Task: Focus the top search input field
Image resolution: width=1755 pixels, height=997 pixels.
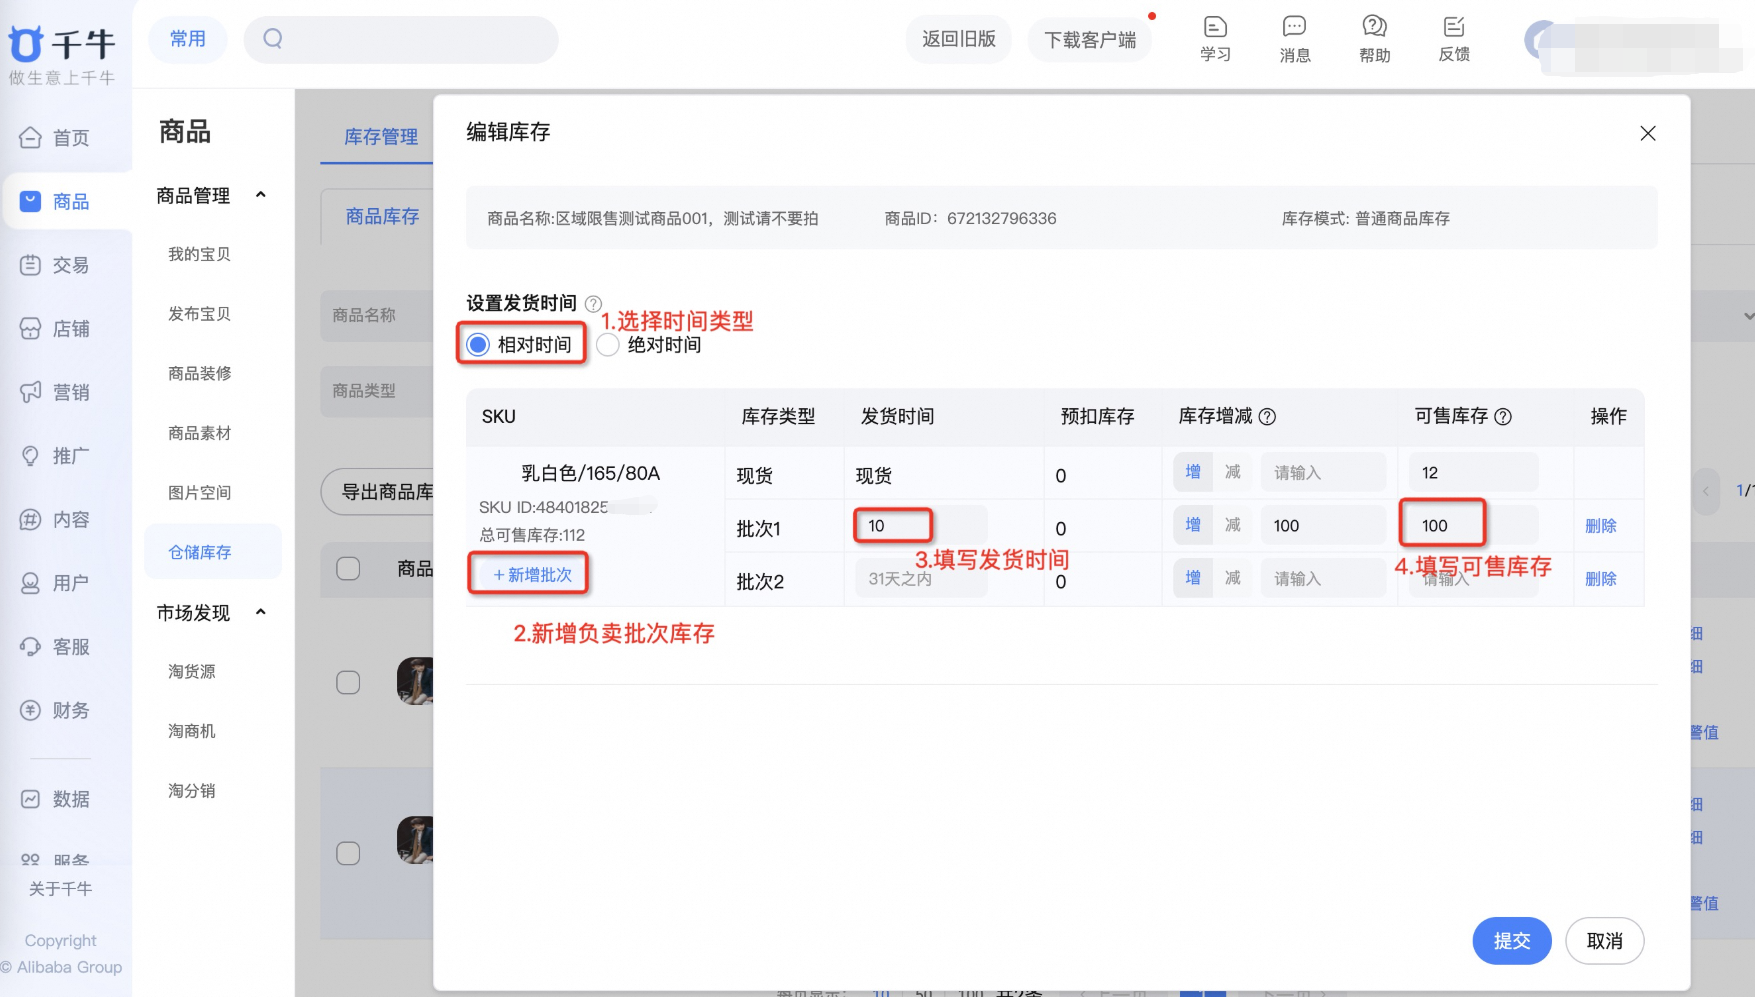Action: tap(401, 39)
